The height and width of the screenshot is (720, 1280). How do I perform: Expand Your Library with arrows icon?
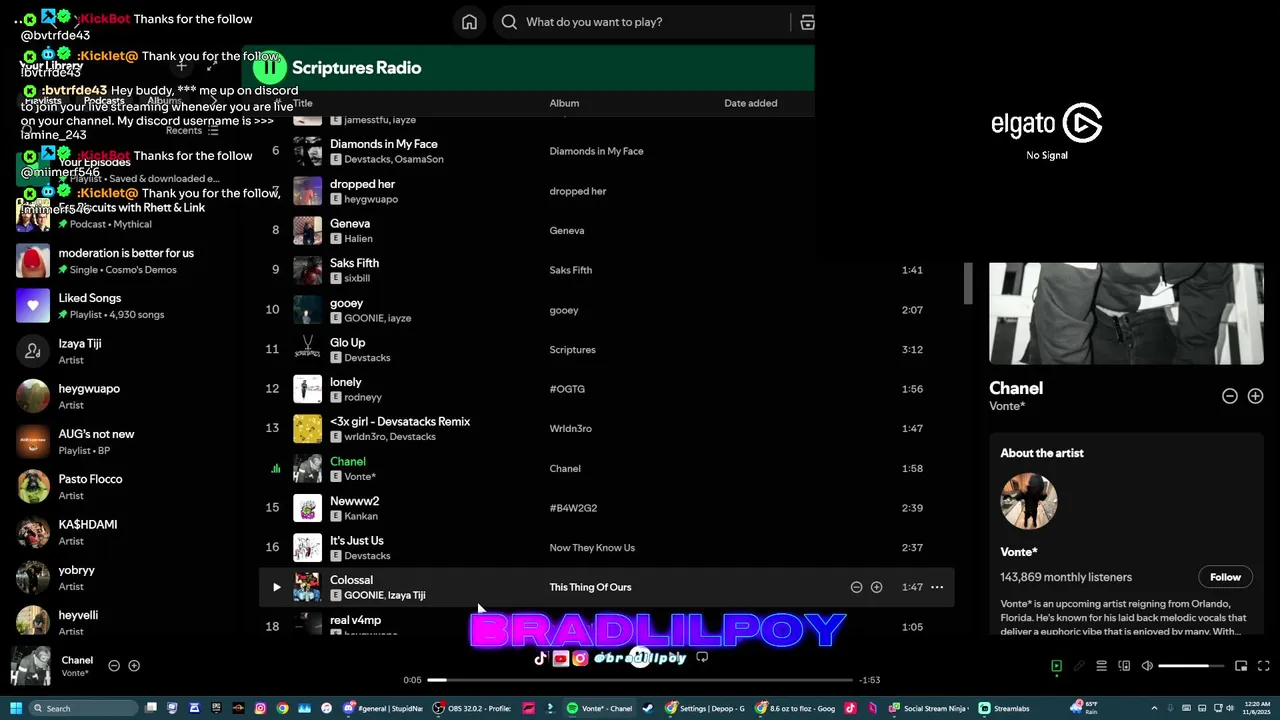tap(212, 66)
